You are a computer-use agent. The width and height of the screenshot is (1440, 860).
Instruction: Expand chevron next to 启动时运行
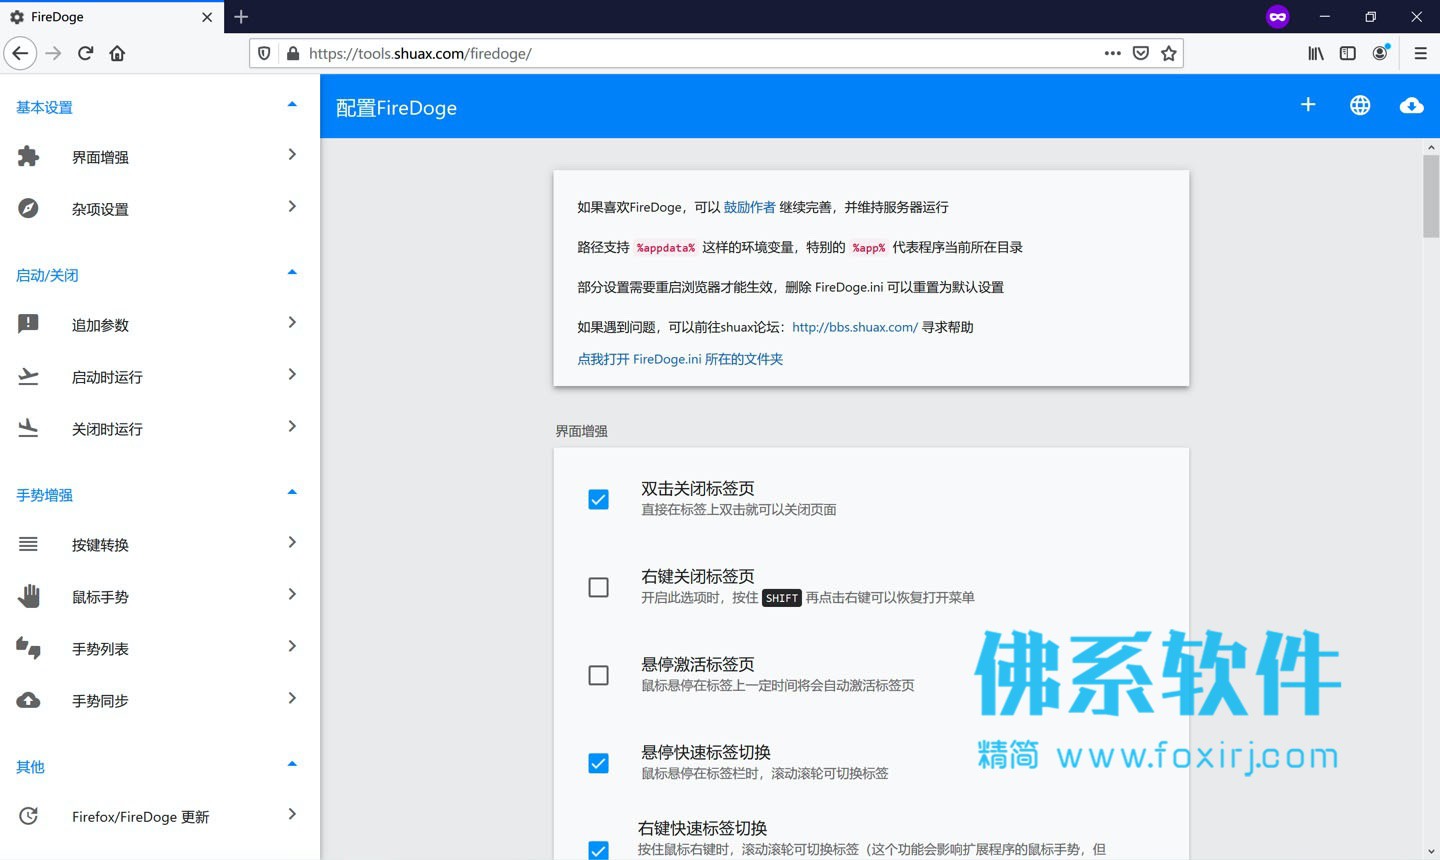[292, 374]
